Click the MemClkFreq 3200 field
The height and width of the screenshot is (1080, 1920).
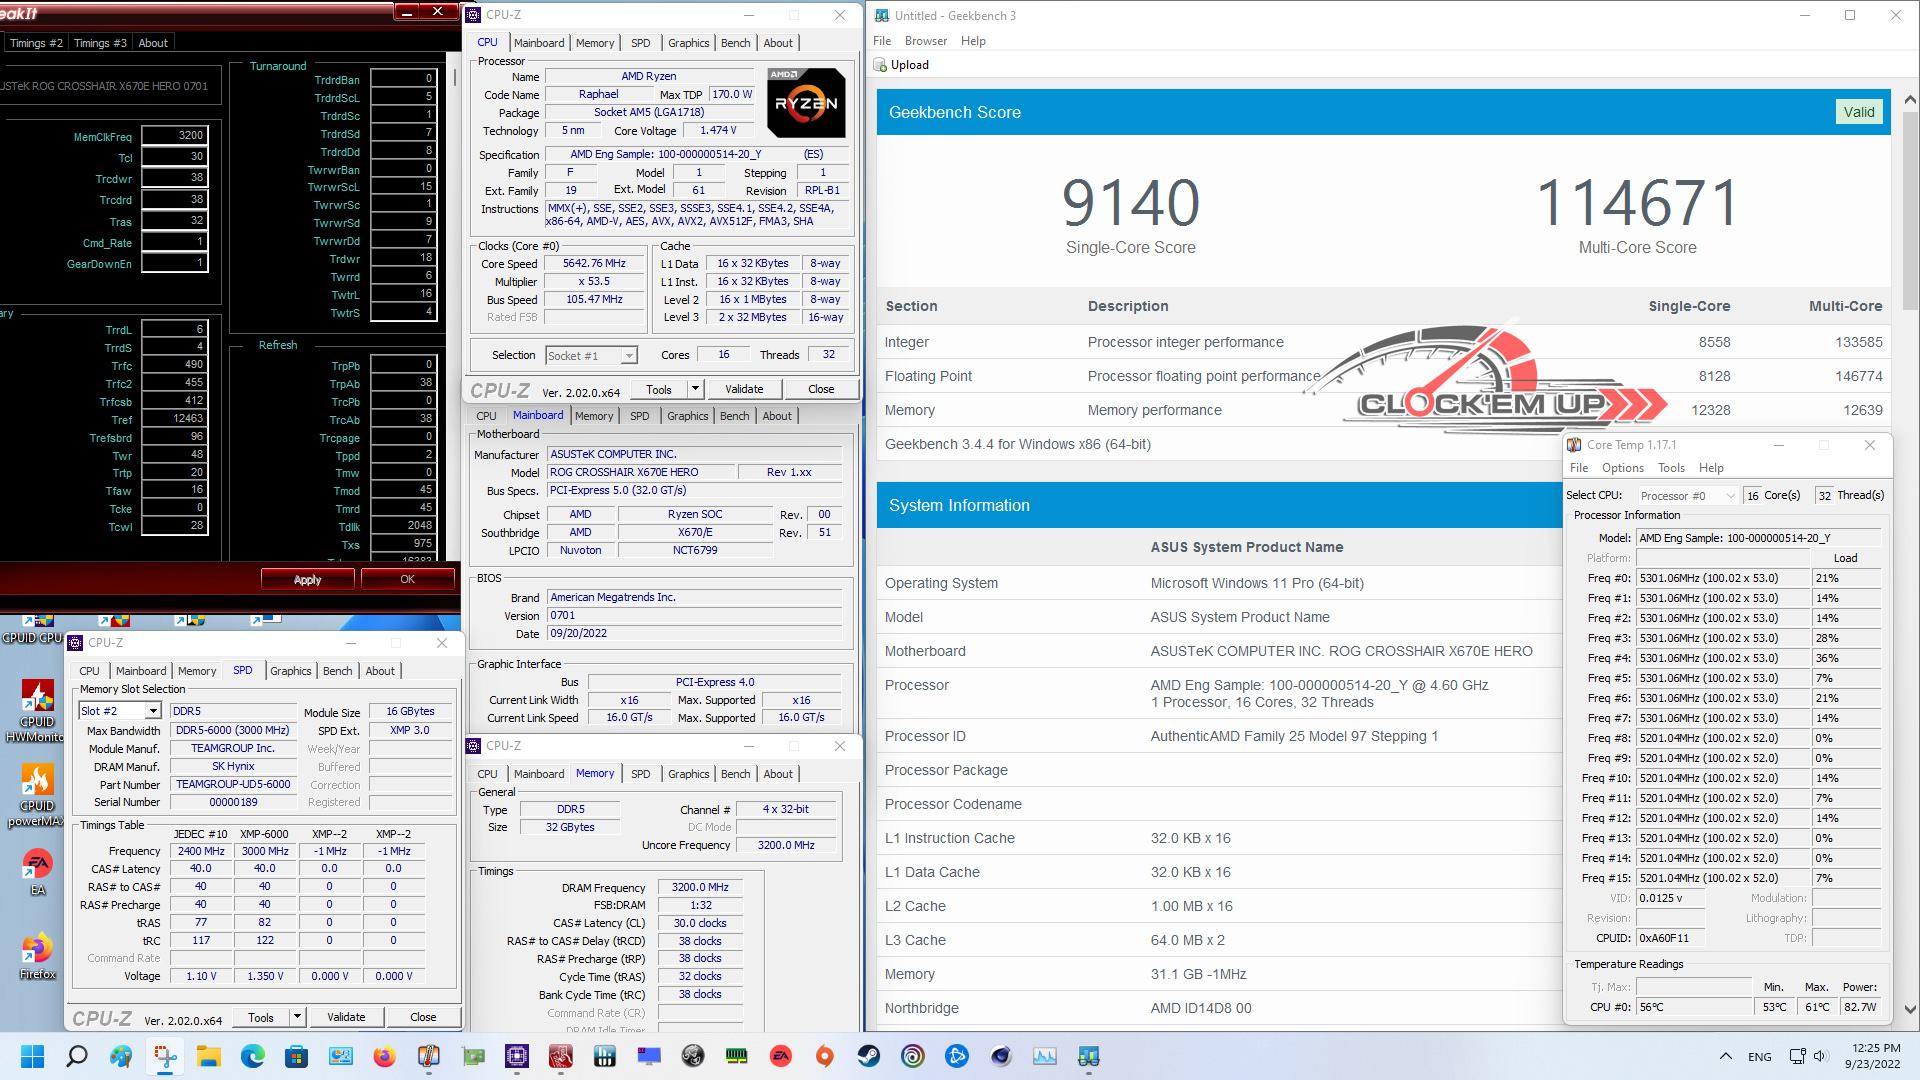[x=174, y=136]
